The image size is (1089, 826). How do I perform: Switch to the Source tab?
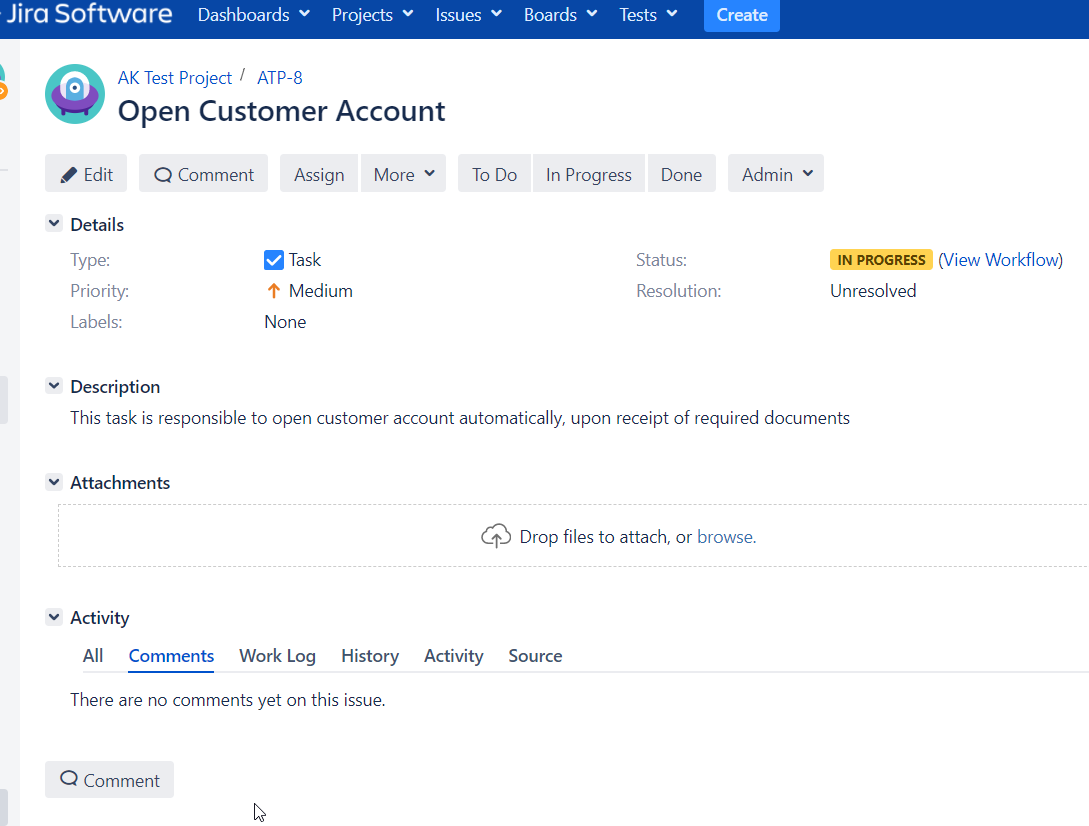535,656
